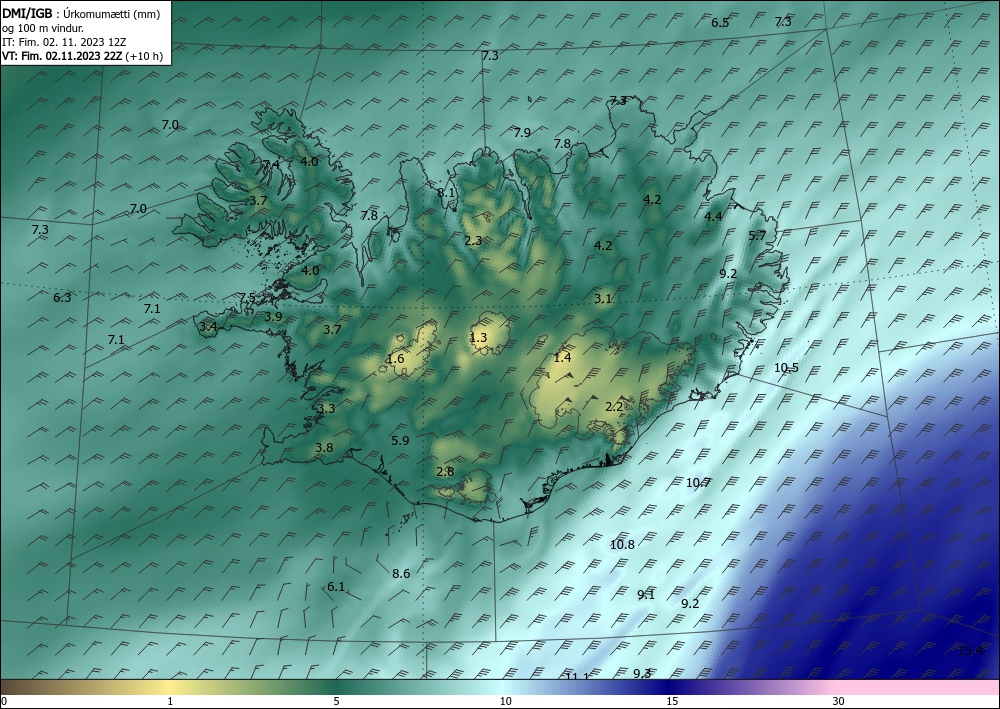The width and height of the screenshot is (1000, 709).
Task: Click the 2.3 value in north Iceland
Action: [x=473, y=240]
